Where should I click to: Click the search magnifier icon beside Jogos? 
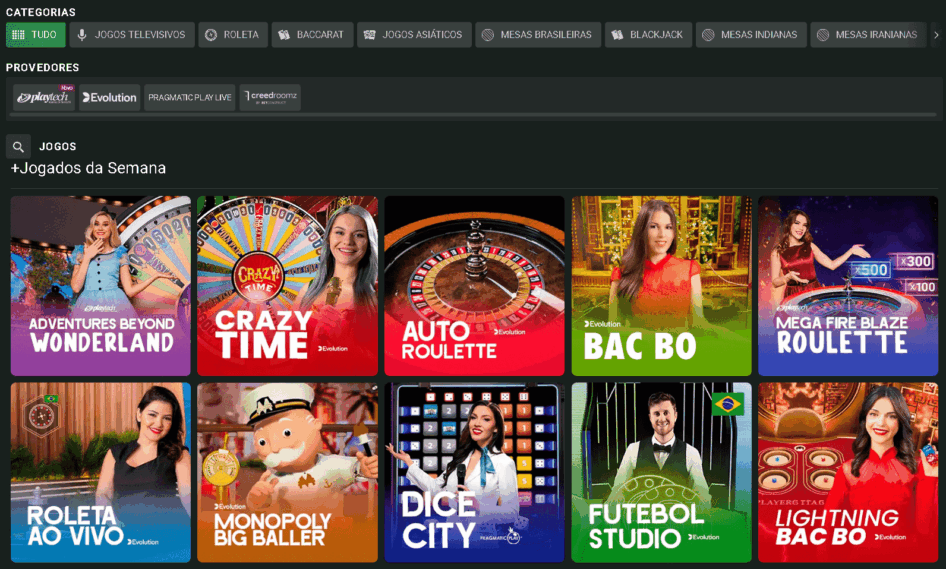pyautogui.click(x=18, y=147)
